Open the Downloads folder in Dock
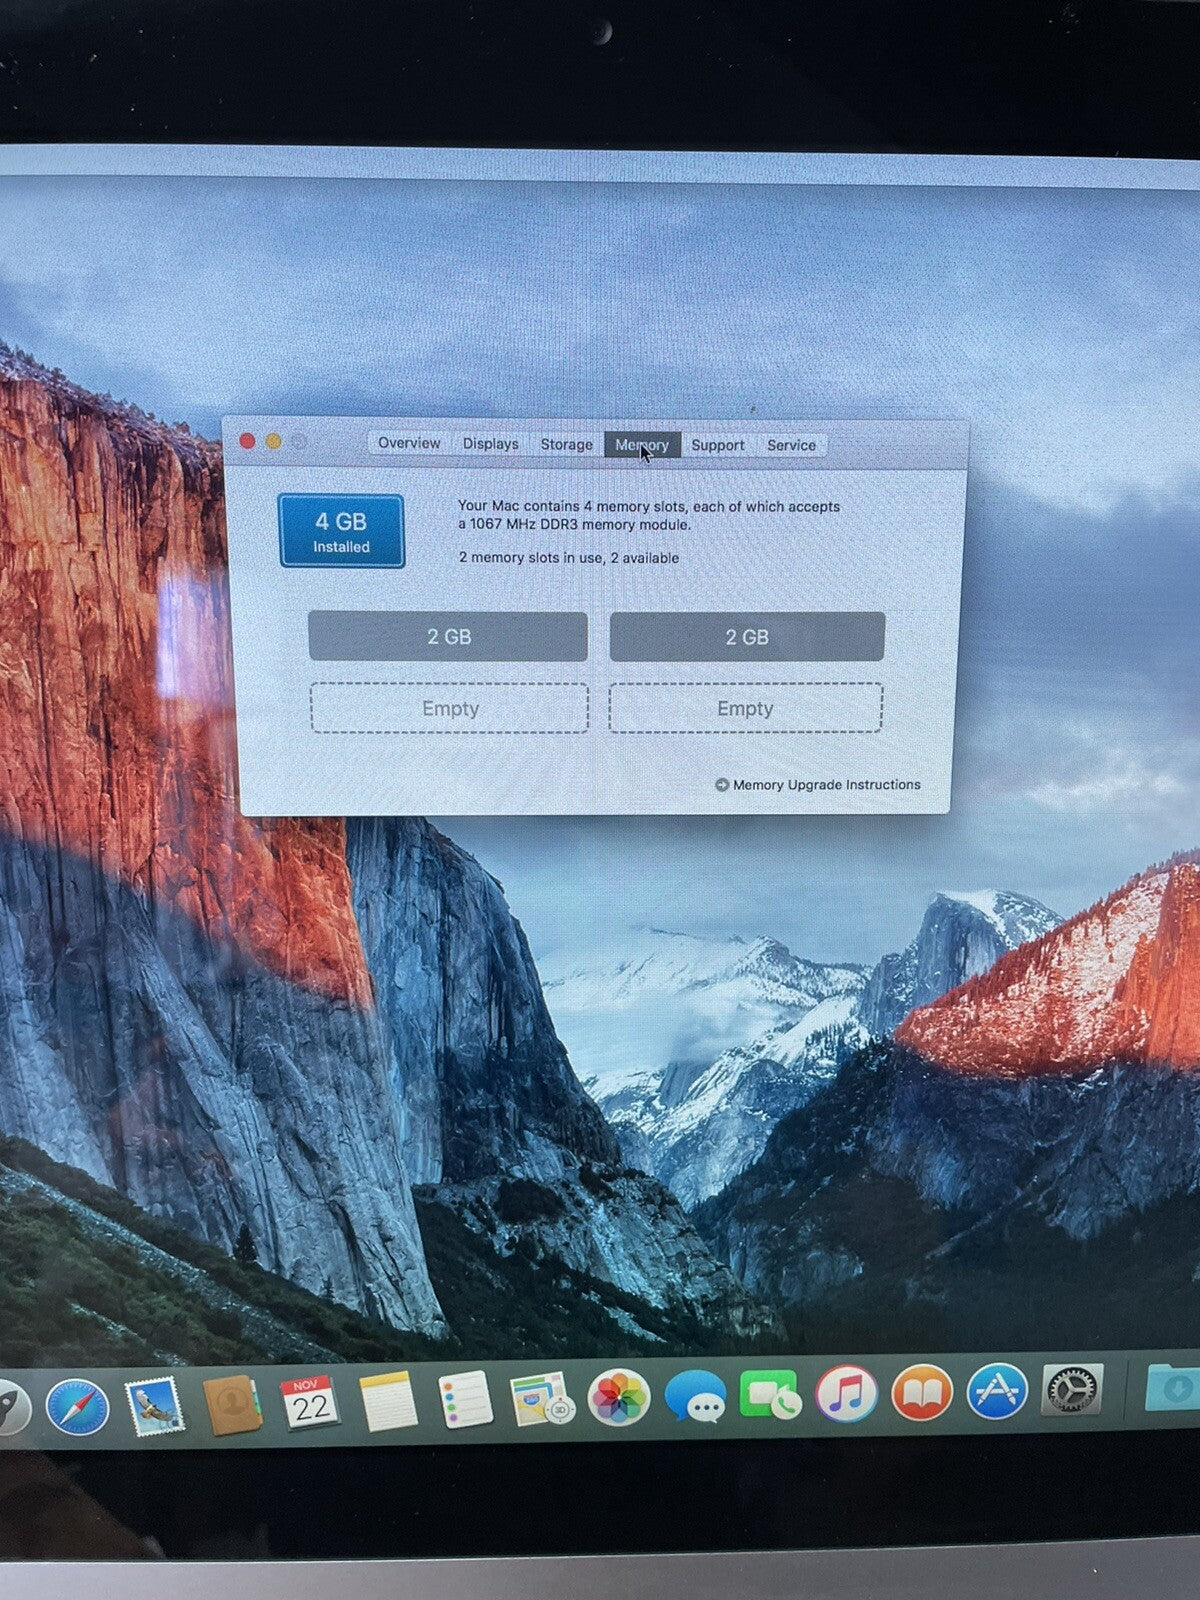The height and width of the screenshot is (1600, 1200). pos(1172,1387)
